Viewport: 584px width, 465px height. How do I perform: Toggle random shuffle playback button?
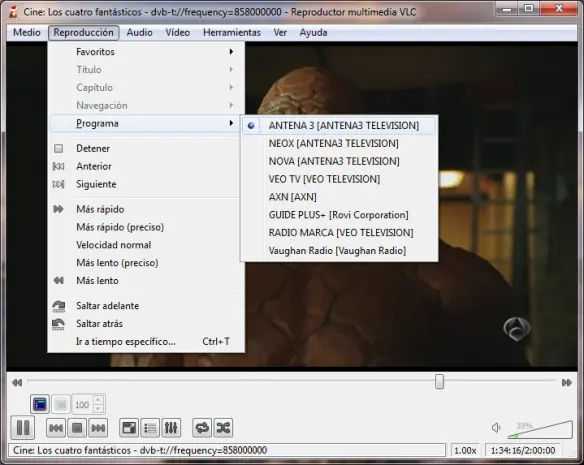(x=223, y=428)
